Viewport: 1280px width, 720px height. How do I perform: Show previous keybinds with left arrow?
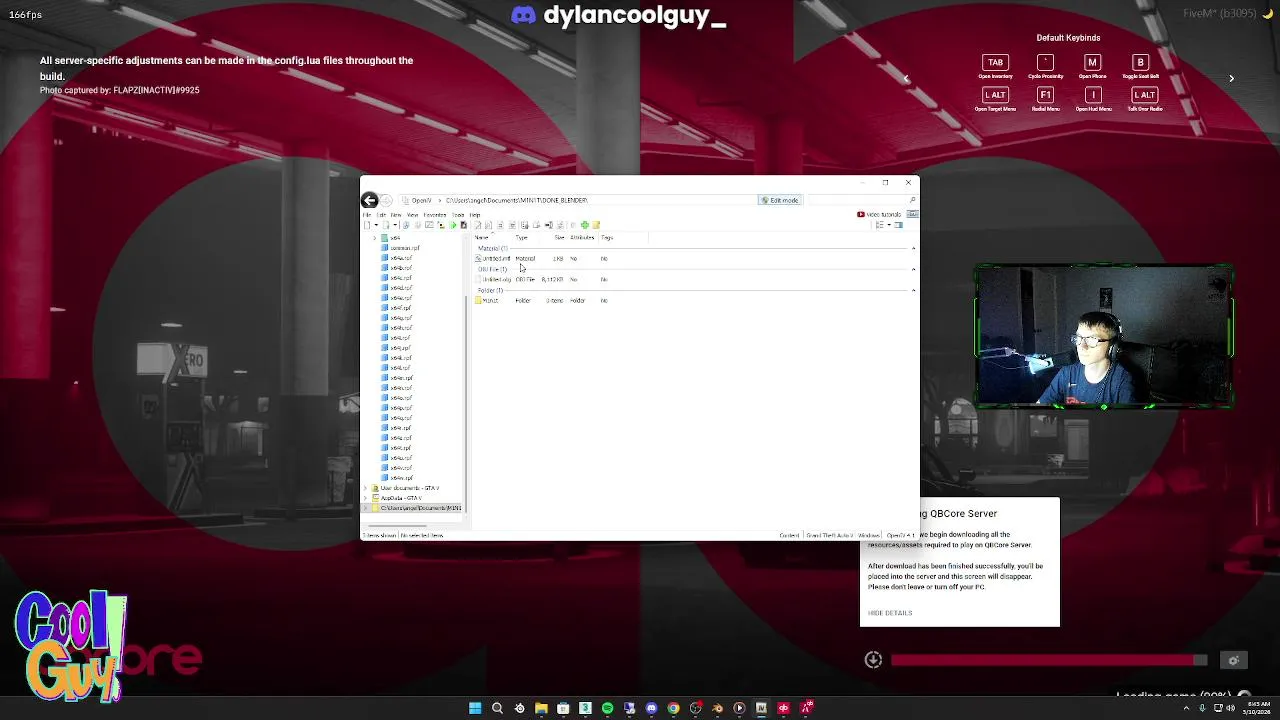coord(906,78)
